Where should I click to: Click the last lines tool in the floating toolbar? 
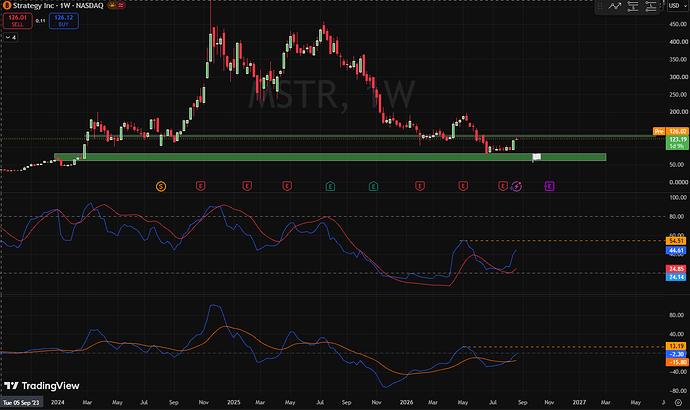click(650, 6)
